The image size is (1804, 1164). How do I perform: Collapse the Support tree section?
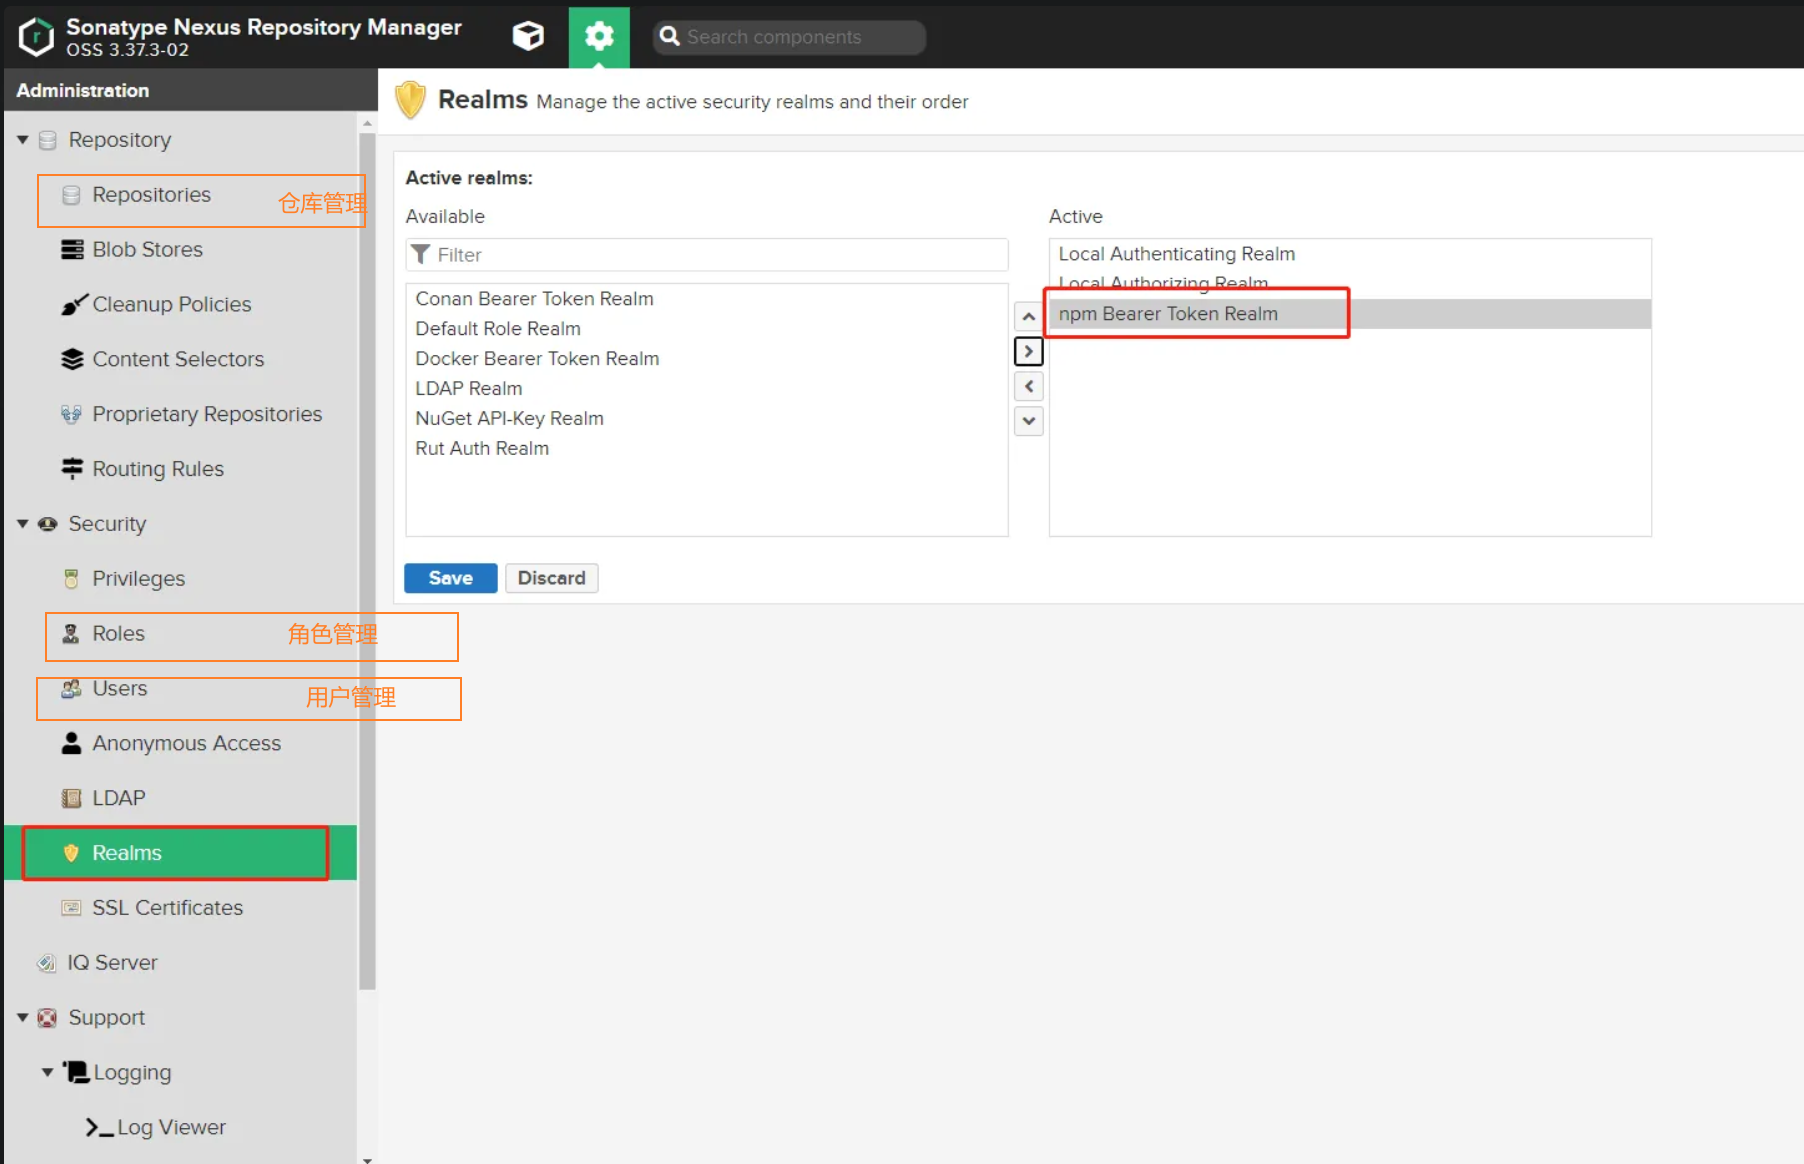pyautogui.click(x=22, y=1018)
